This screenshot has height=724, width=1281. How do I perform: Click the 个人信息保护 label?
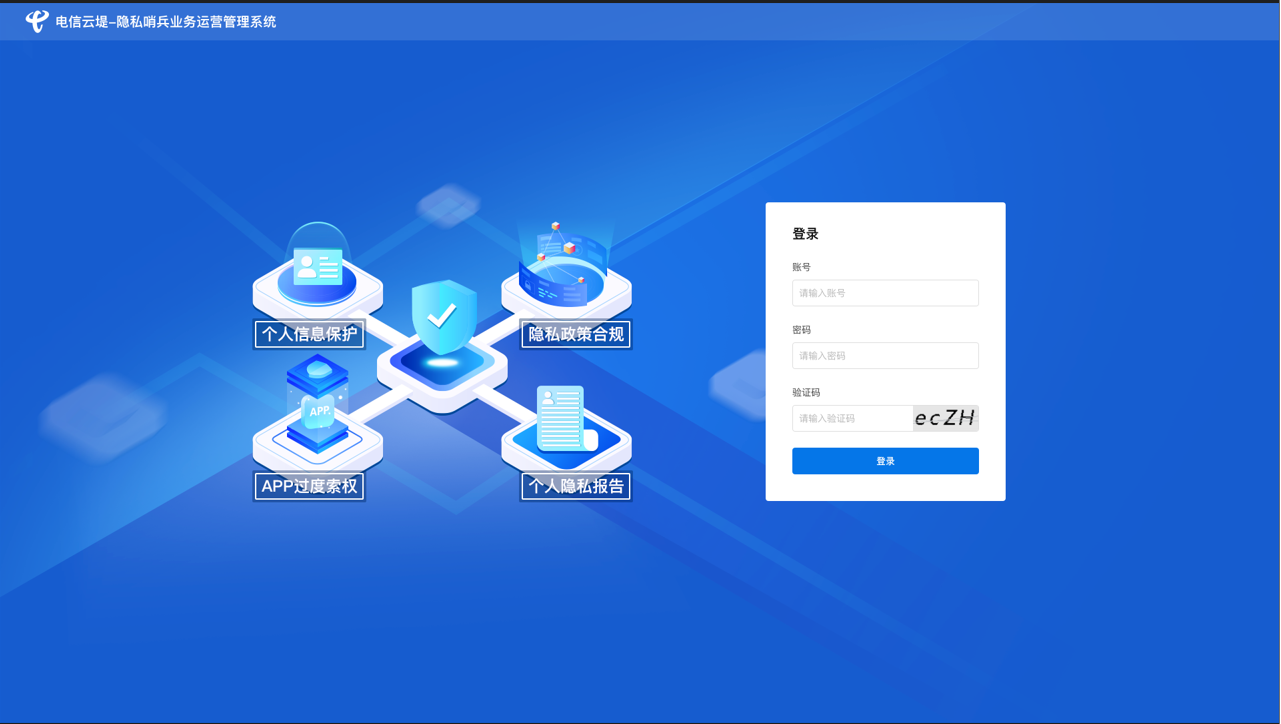click(x=309, y=334)
